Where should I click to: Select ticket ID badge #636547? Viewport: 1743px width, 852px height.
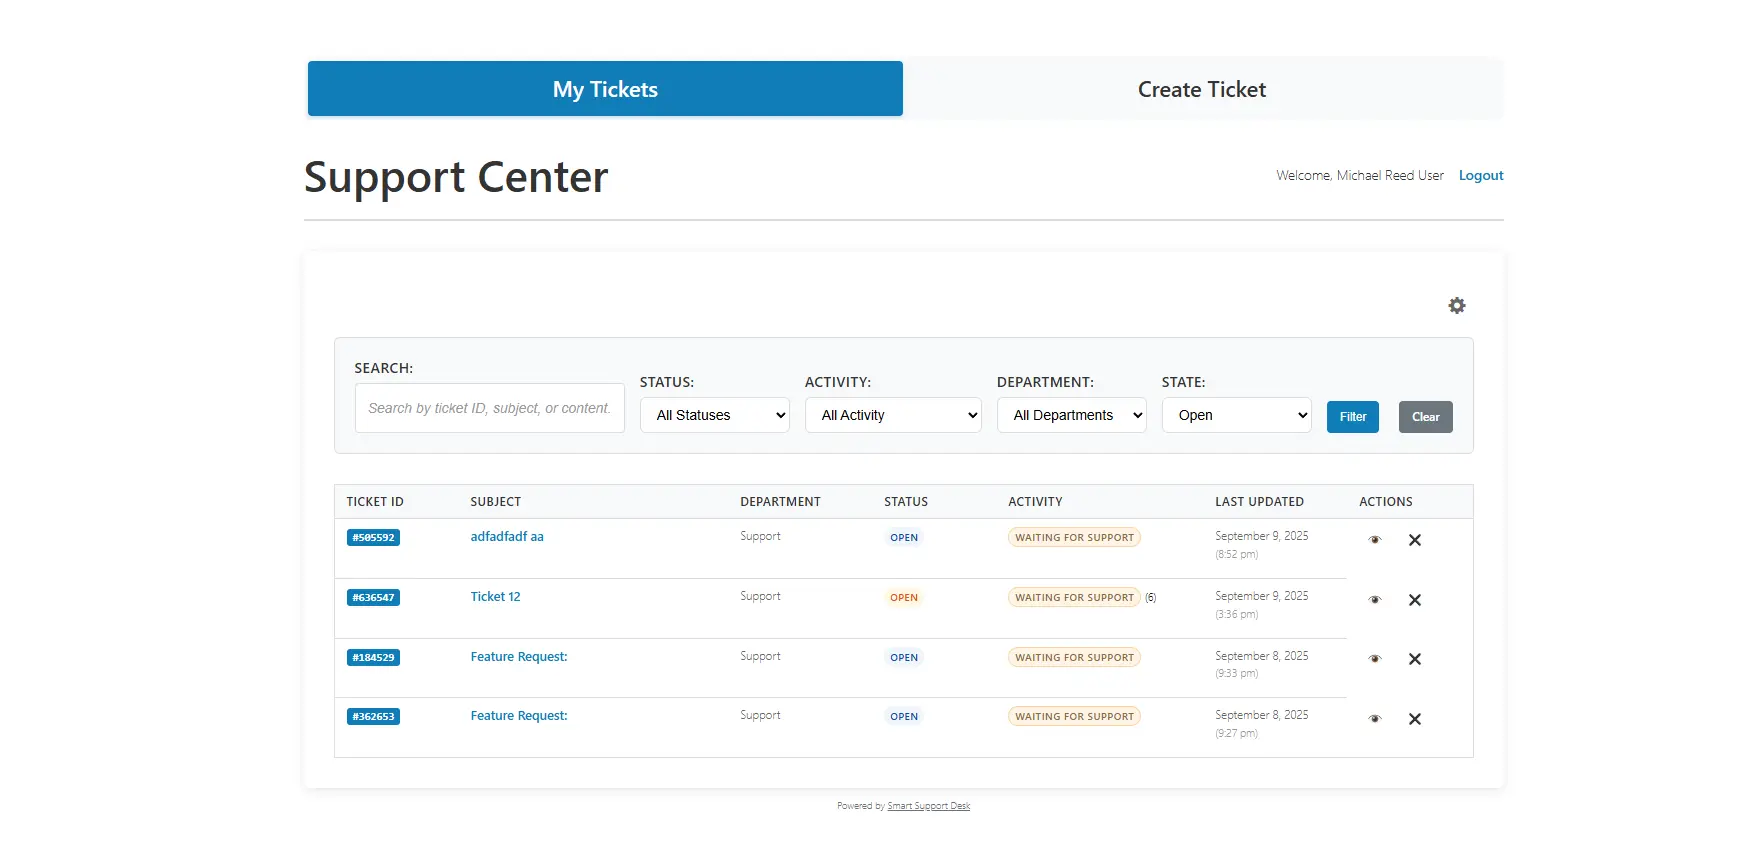pyautogui.click(x=373, y=598)
